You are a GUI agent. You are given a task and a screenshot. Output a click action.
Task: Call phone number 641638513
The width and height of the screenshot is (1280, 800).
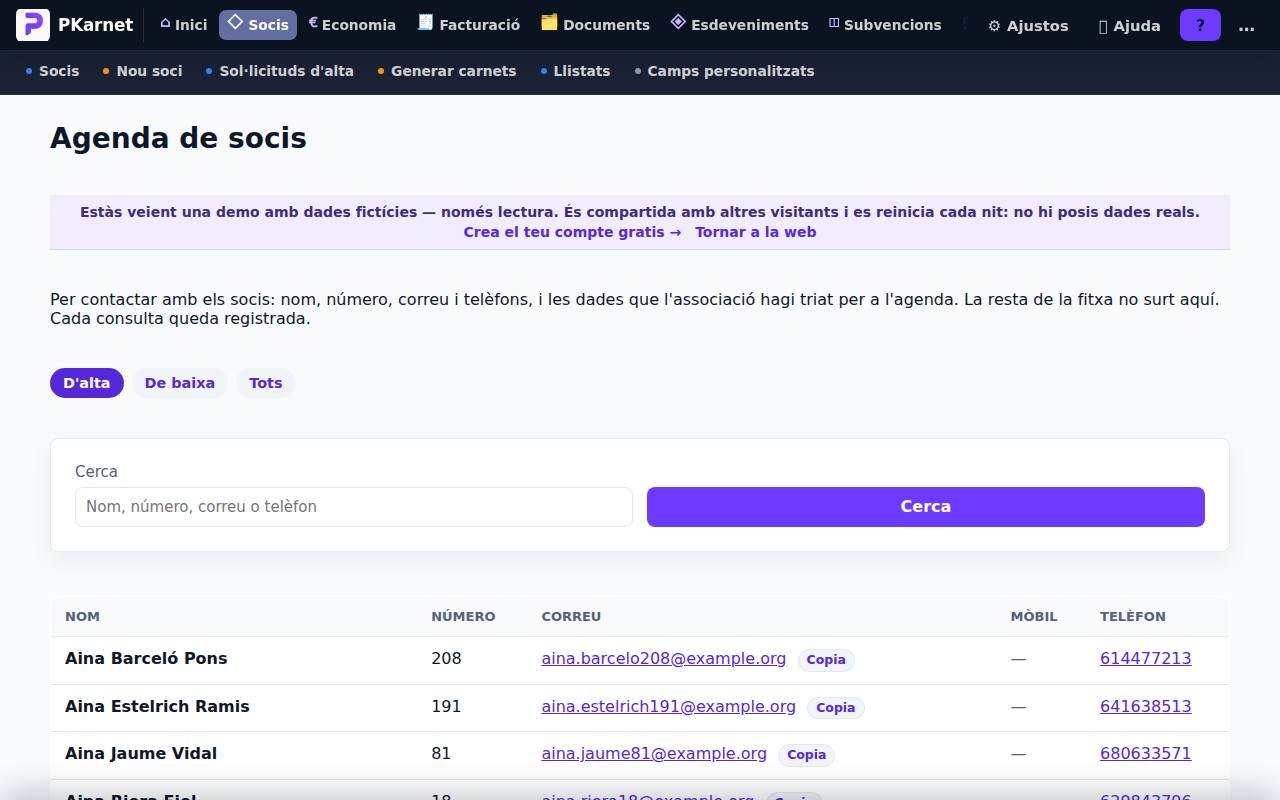point(1146,706)
